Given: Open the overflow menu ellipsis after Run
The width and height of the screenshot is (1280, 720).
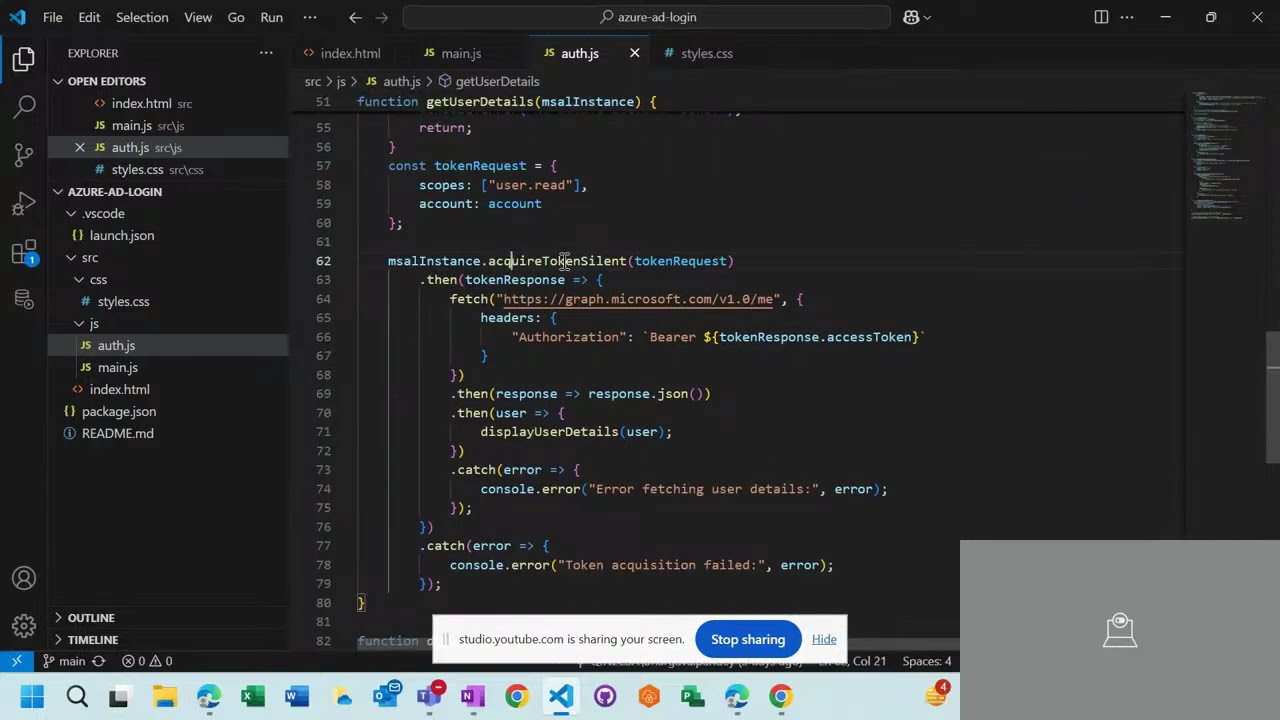Looking at the screenshot, I should click(x=310, y=17).
